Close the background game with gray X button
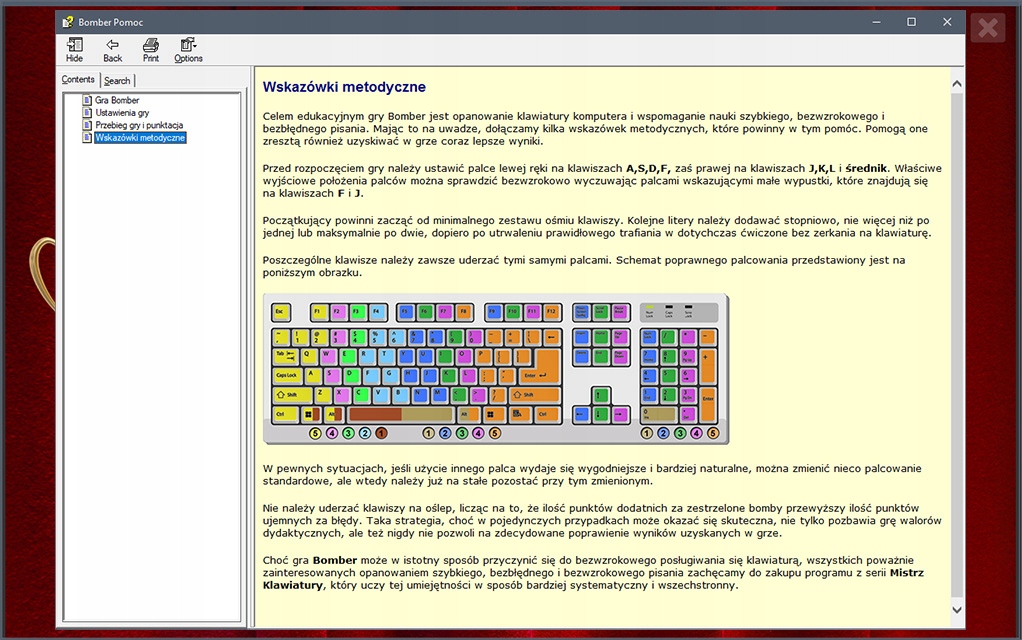This screenshot has height=640, width=1022. pos(987,28)
